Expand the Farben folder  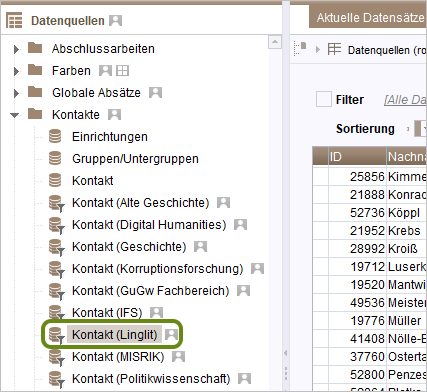point(16,71)
